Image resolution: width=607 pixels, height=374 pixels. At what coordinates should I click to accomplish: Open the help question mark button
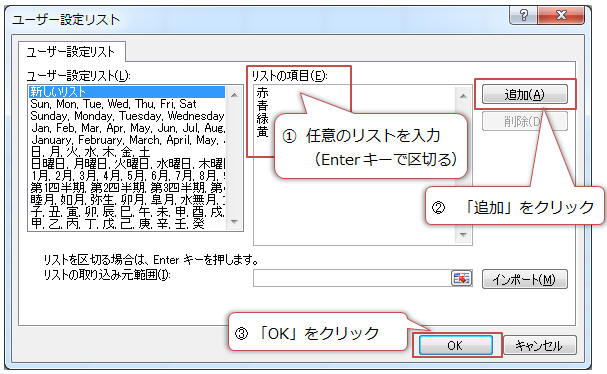click(523, 15)
